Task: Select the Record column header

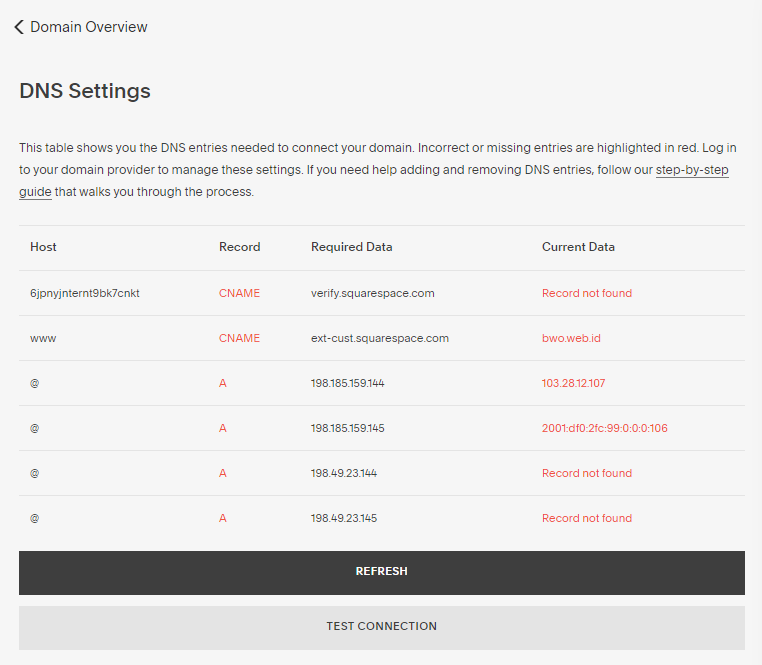Action: point(240,247)
